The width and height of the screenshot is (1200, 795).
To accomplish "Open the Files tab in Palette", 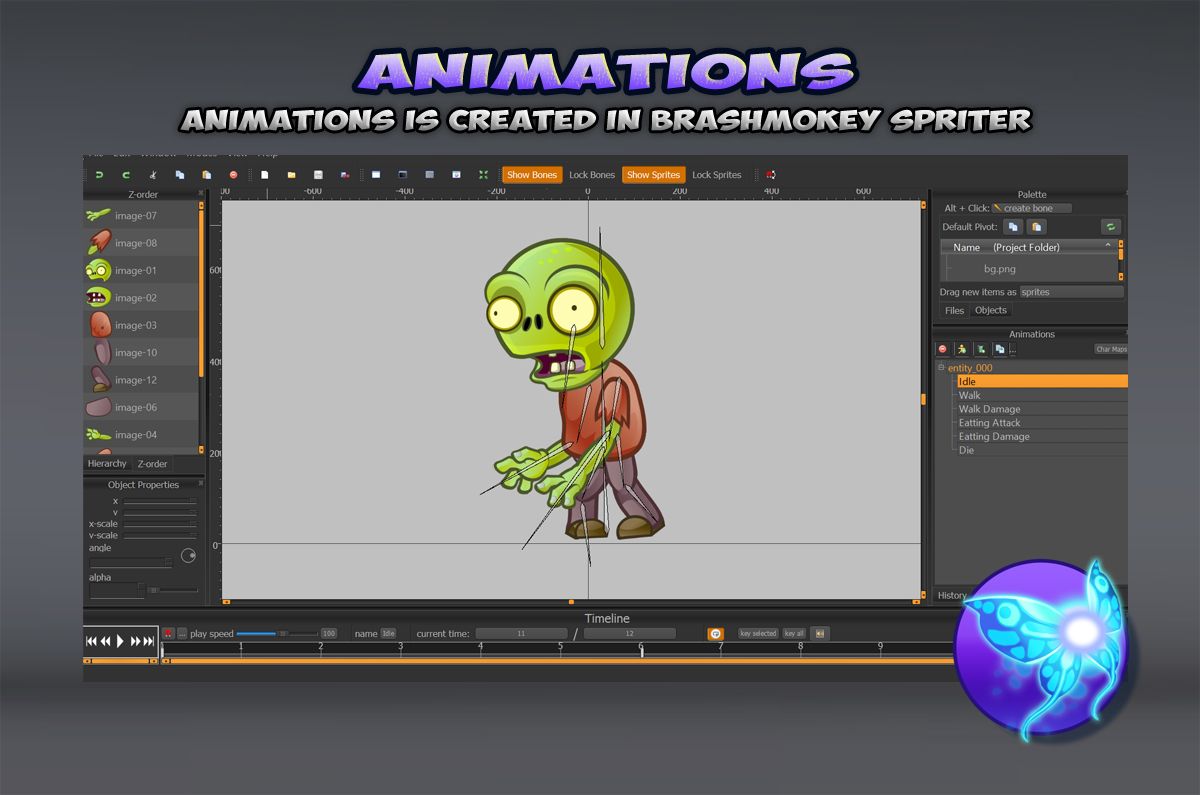I will tap(955, 311).
